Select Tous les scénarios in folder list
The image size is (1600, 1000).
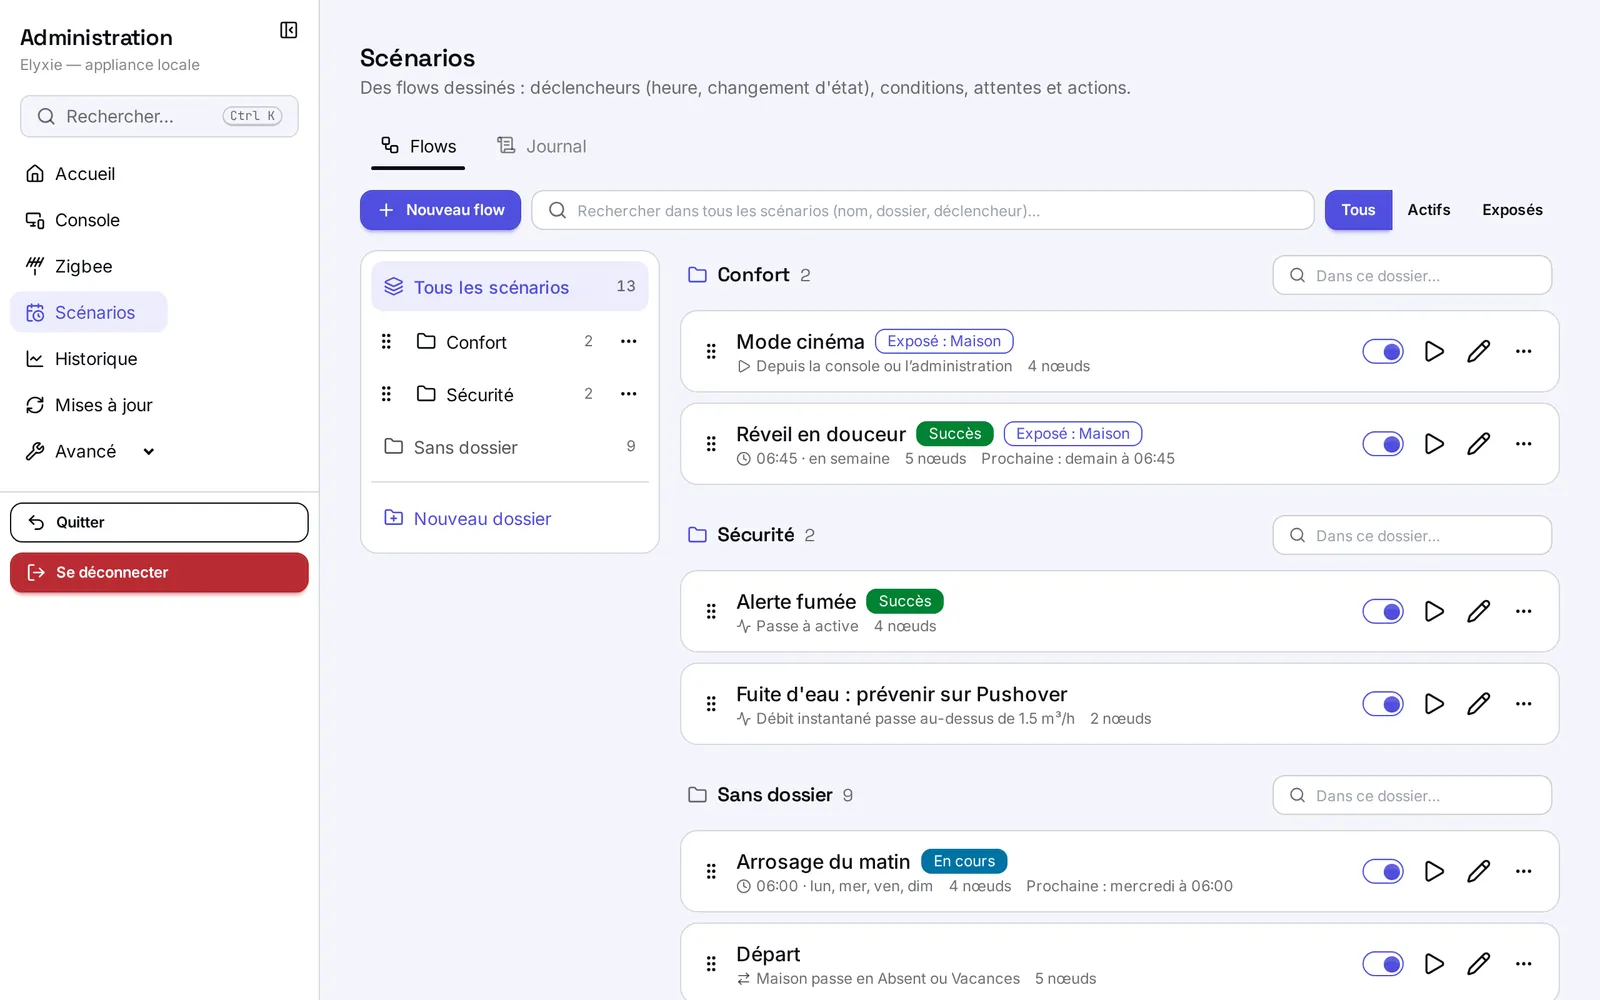pyautogui.click(x=510, y=287)
